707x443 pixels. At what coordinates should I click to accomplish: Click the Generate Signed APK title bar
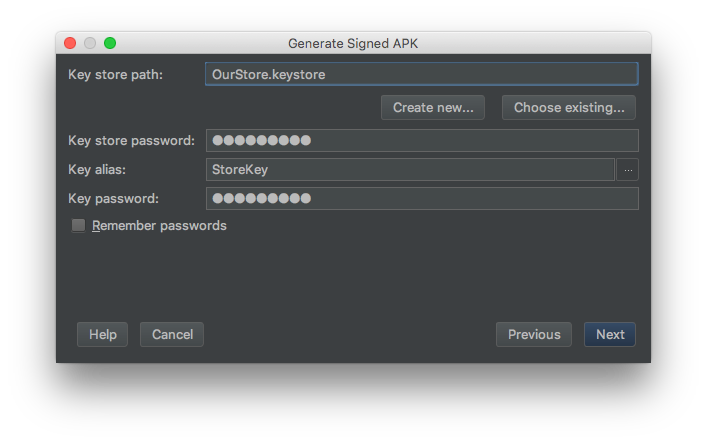pos(360,43)
